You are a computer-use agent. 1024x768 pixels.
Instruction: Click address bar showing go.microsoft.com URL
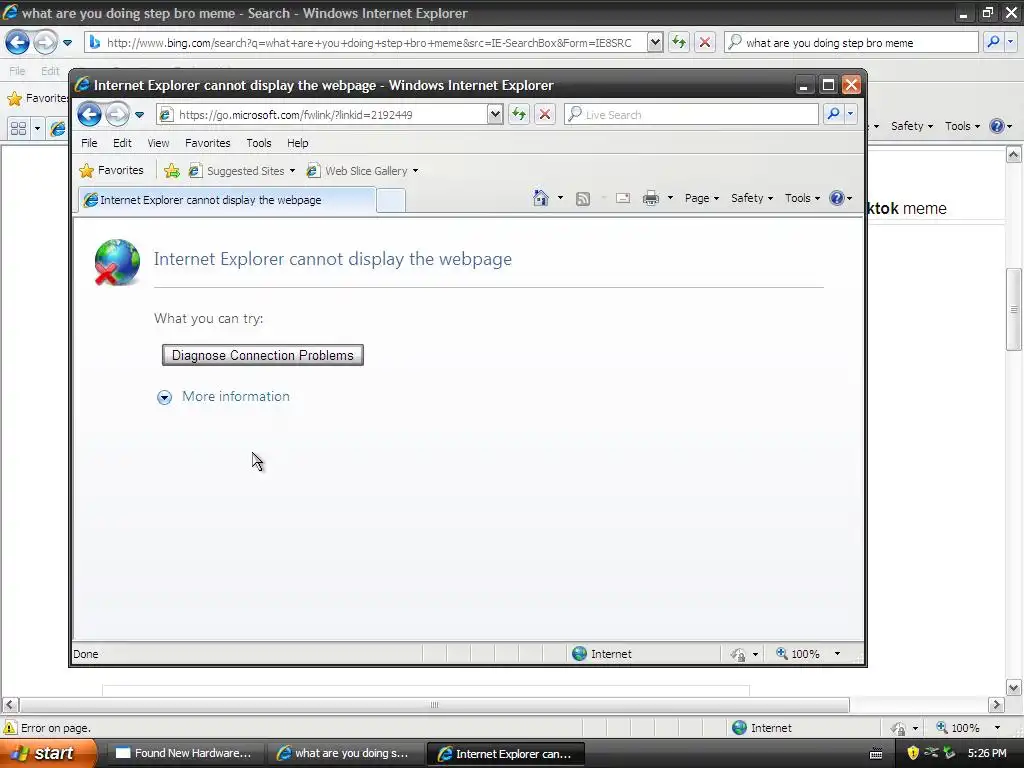[322, 115]
